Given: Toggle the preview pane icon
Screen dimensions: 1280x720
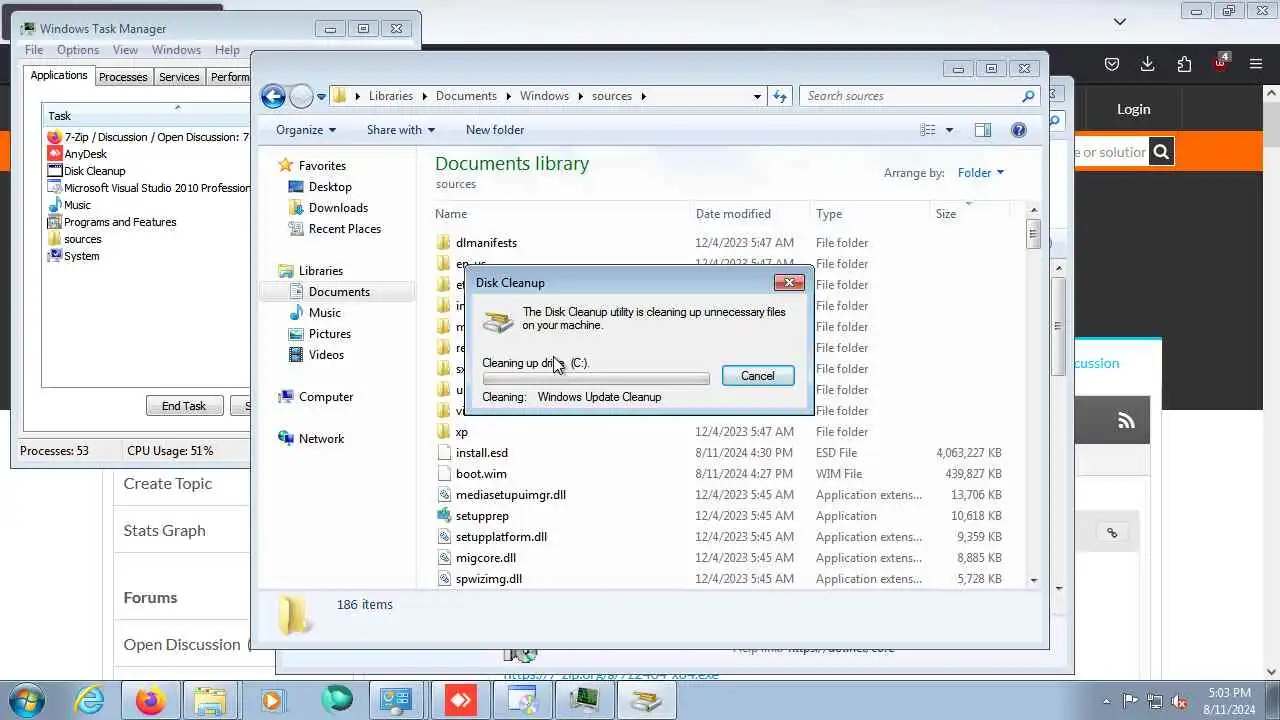Looking at the screenshot, I should [983, 130].
